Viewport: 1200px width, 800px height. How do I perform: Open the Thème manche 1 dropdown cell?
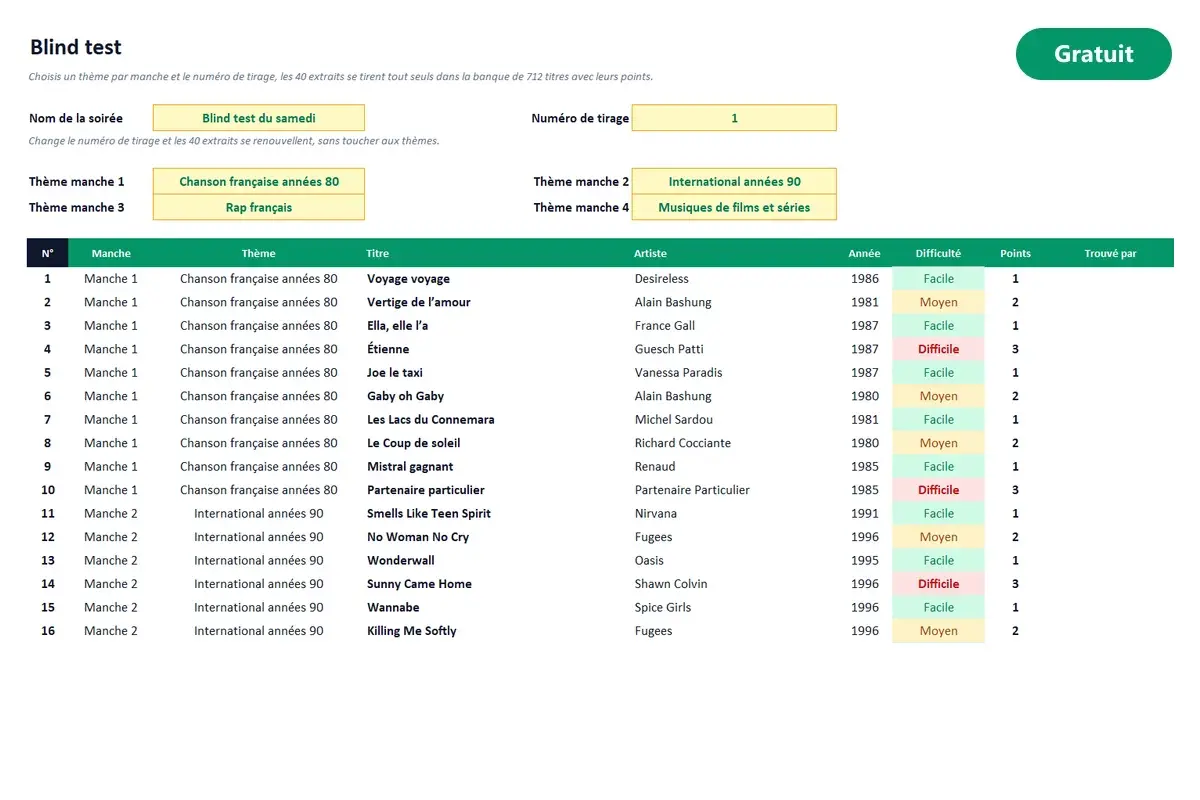point(259,181)
